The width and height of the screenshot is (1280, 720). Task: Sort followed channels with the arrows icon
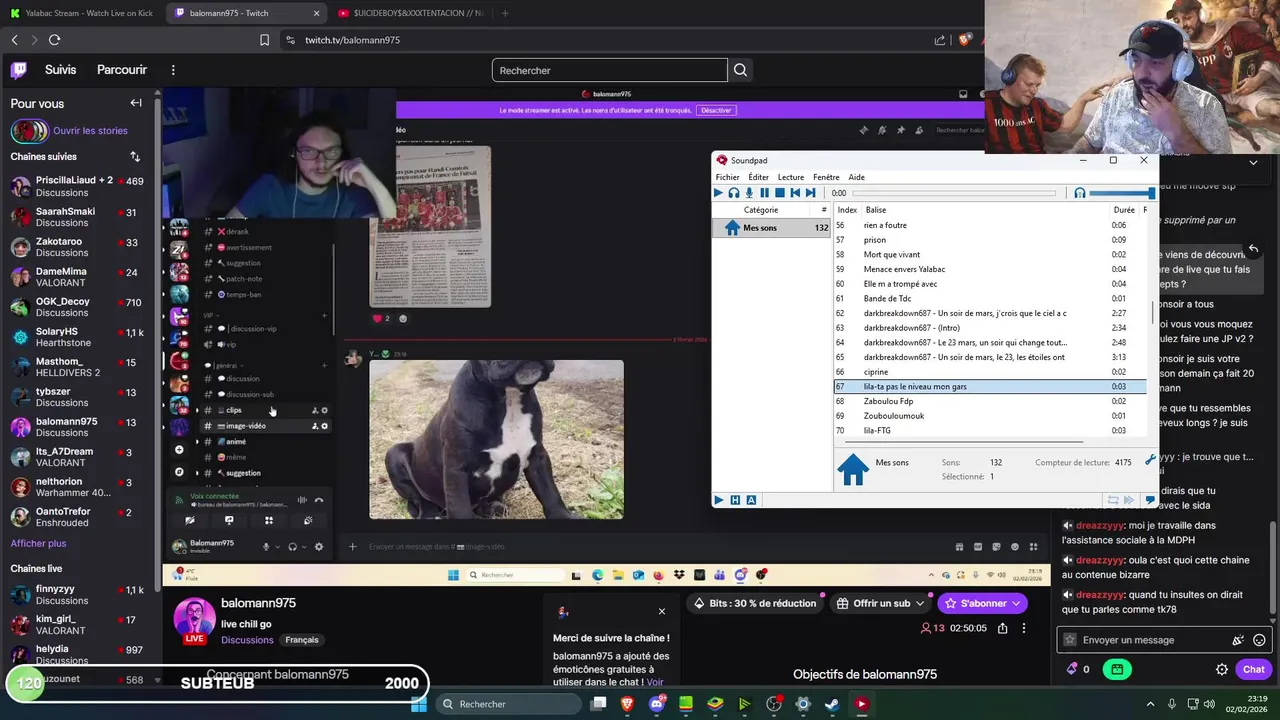[x=135, y=157]
